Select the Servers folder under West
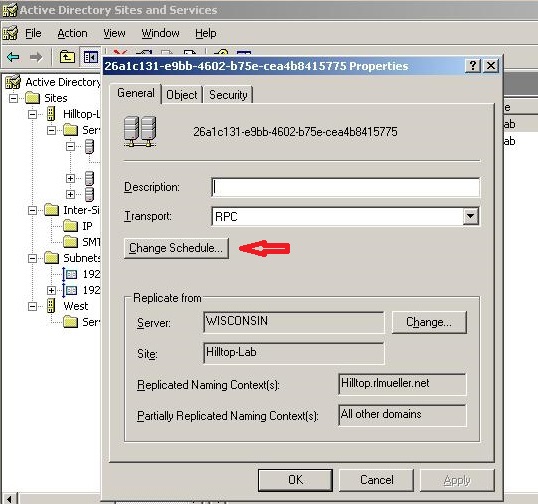Screen dimensions: 538x504 (70, 321)
